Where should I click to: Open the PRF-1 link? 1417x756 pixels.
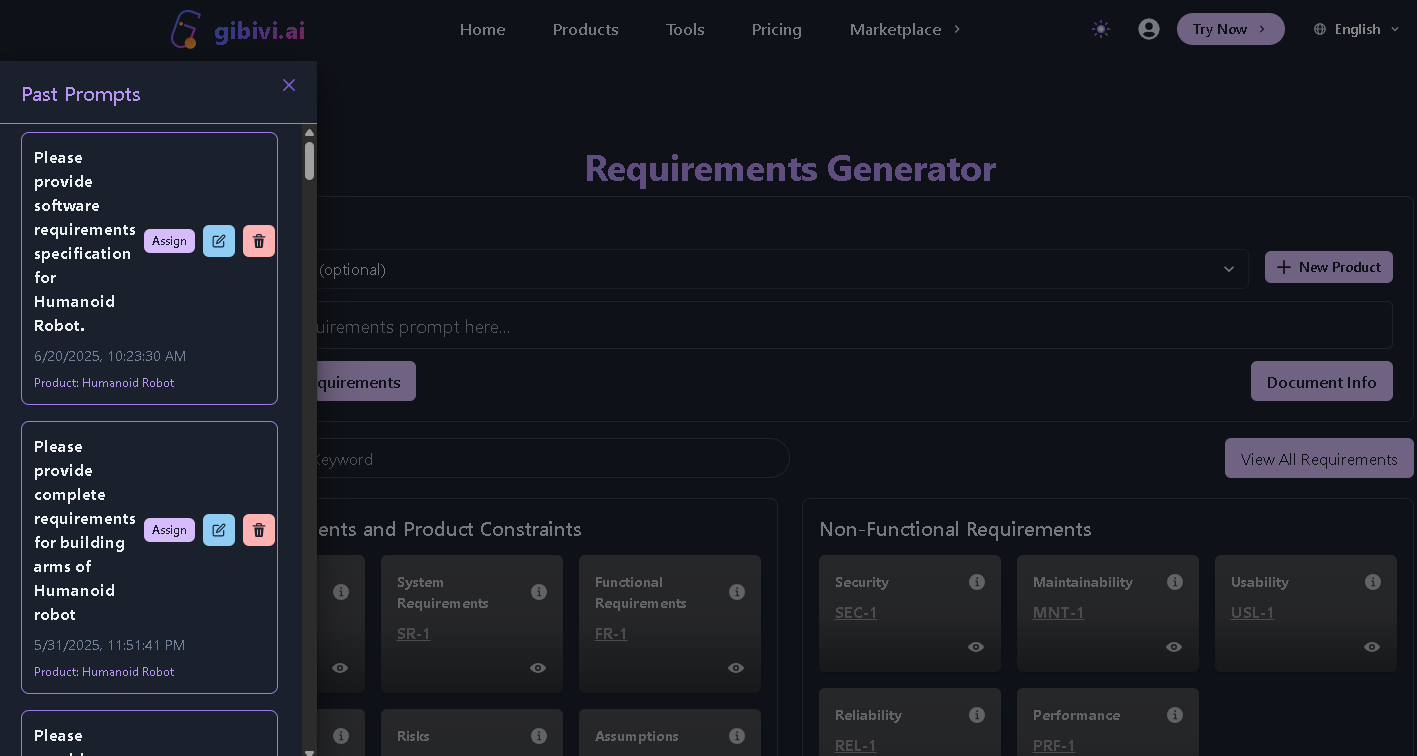pos(1054,745)
